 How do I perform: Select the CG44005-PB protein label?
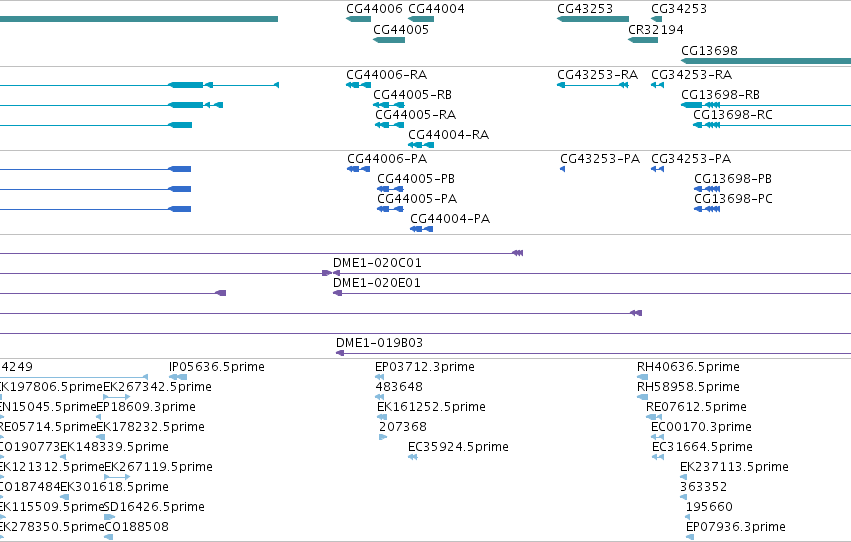pyautogui.click(x=416, y=178)
